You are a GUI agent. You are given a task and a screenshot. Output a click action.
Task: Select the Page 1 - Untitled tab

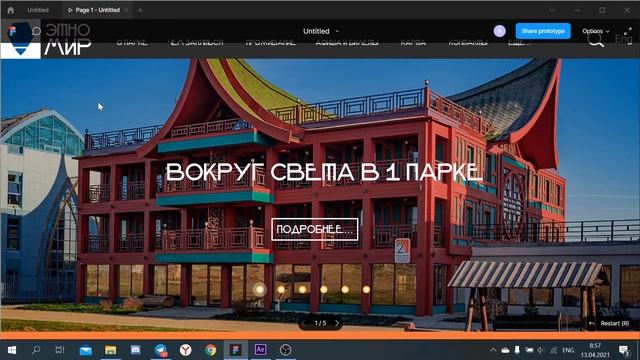pos(97,10)
